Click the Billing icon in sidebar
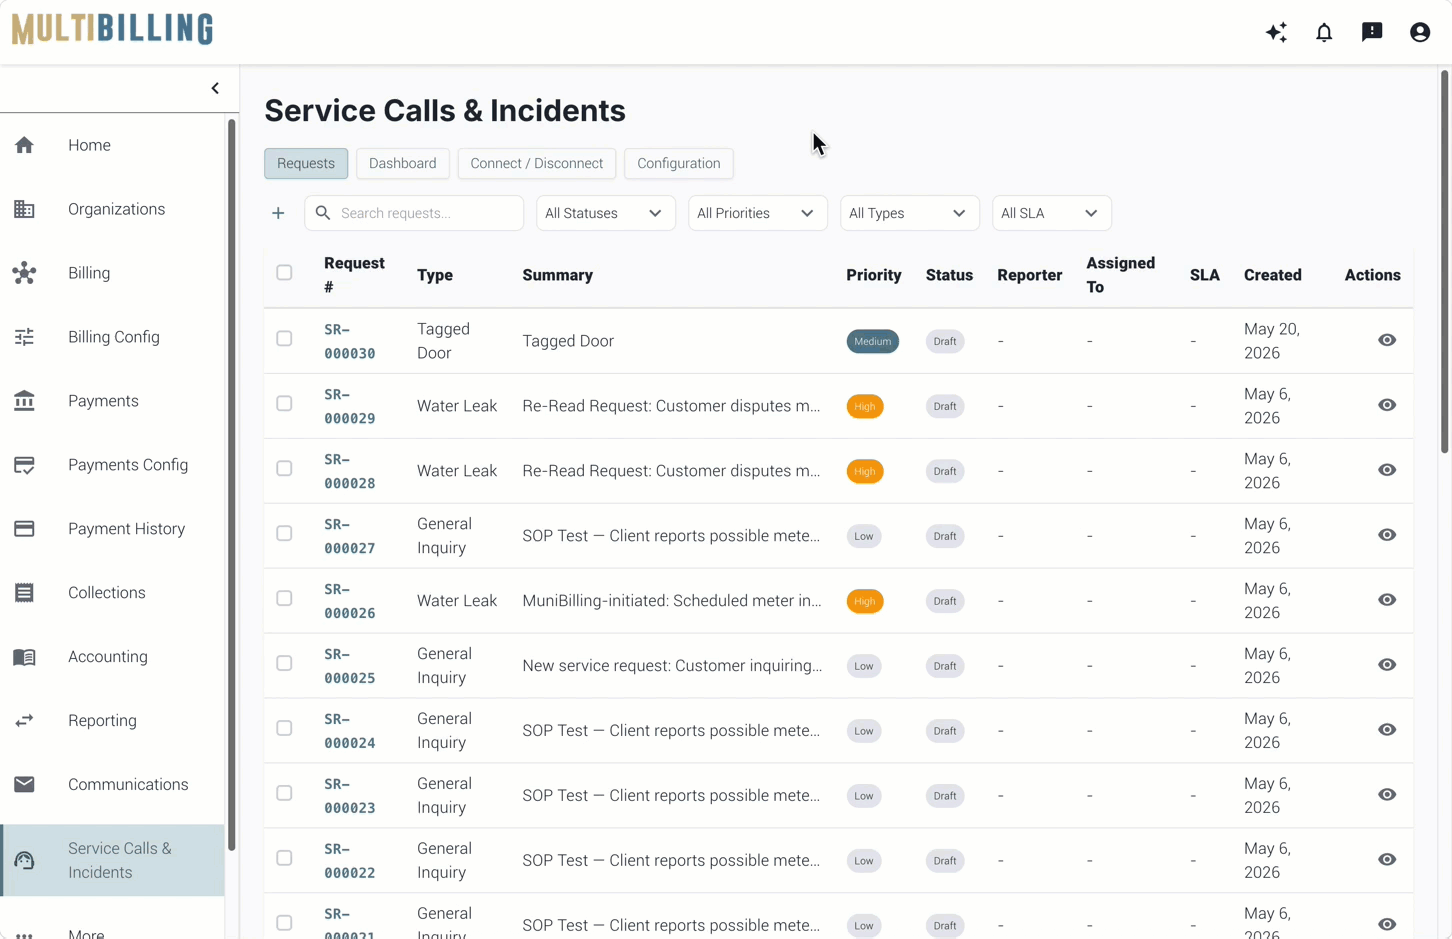Screen dimensions: 1452x939 coord(24,273)
